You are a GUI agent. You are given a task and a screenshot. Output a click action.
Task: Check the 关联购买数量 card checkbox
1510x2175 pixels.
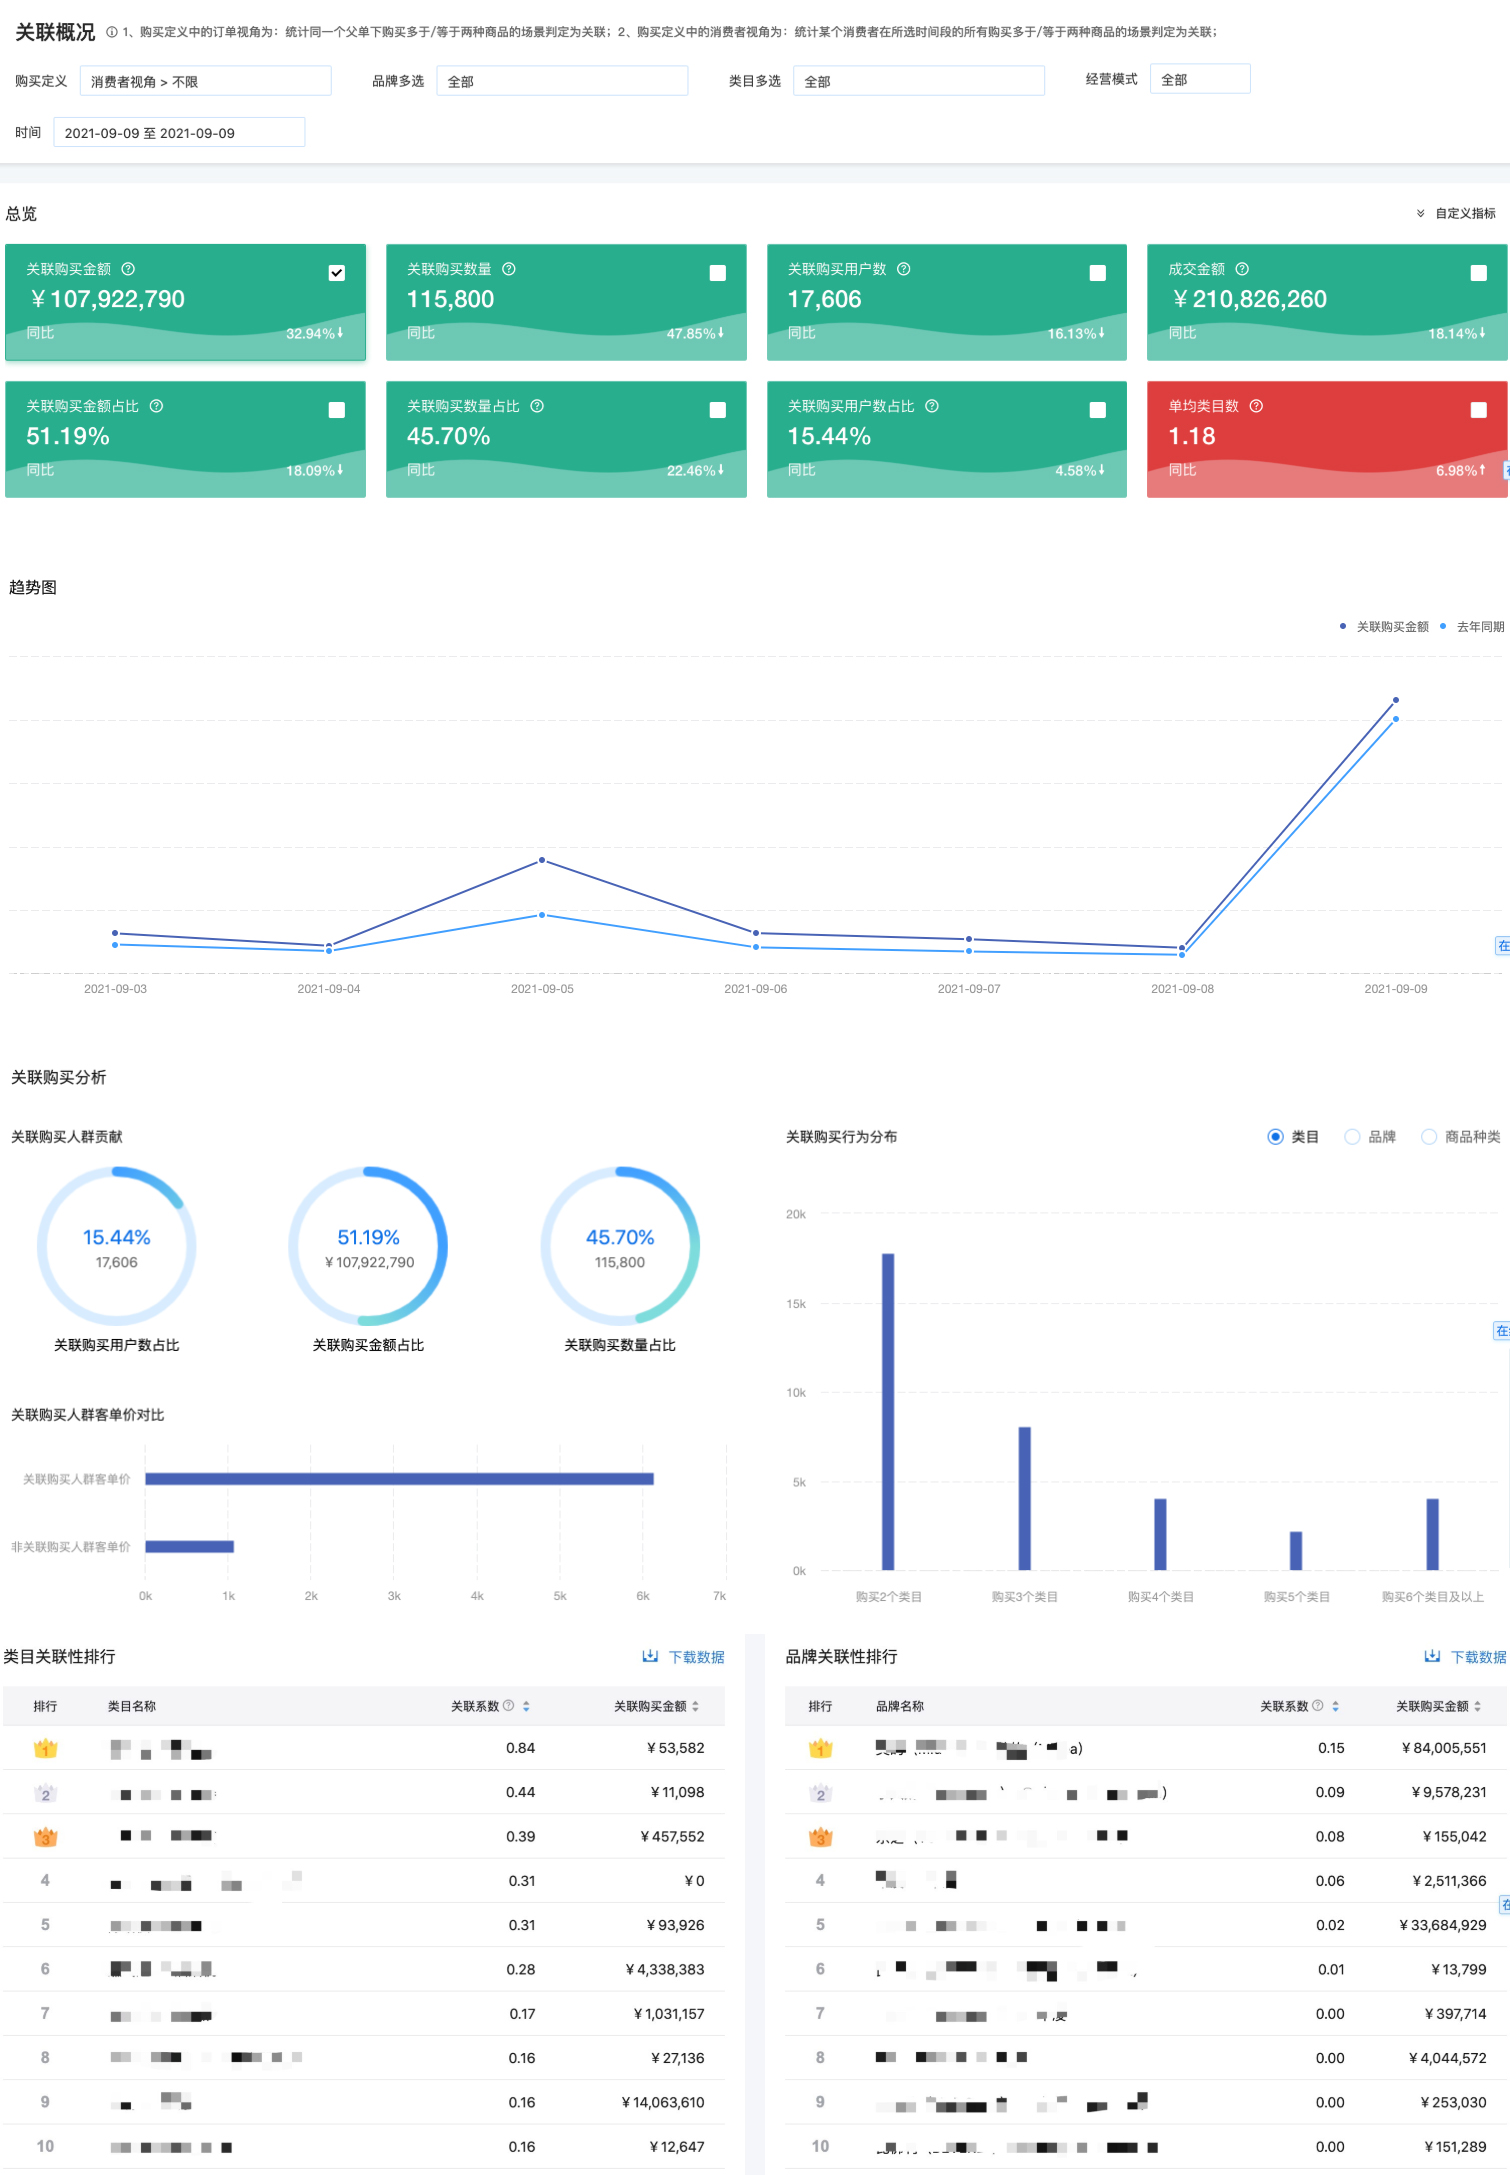[x=717, y=273]
